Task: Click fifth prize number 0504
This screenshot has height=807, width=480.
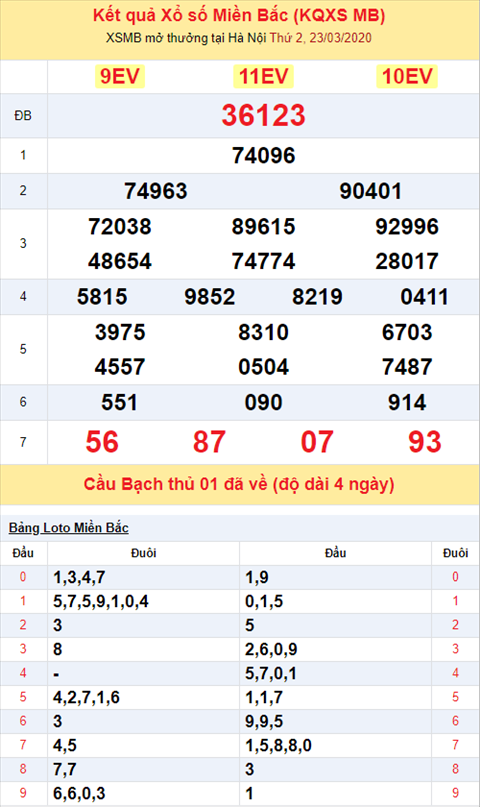Action: (263, 367)
